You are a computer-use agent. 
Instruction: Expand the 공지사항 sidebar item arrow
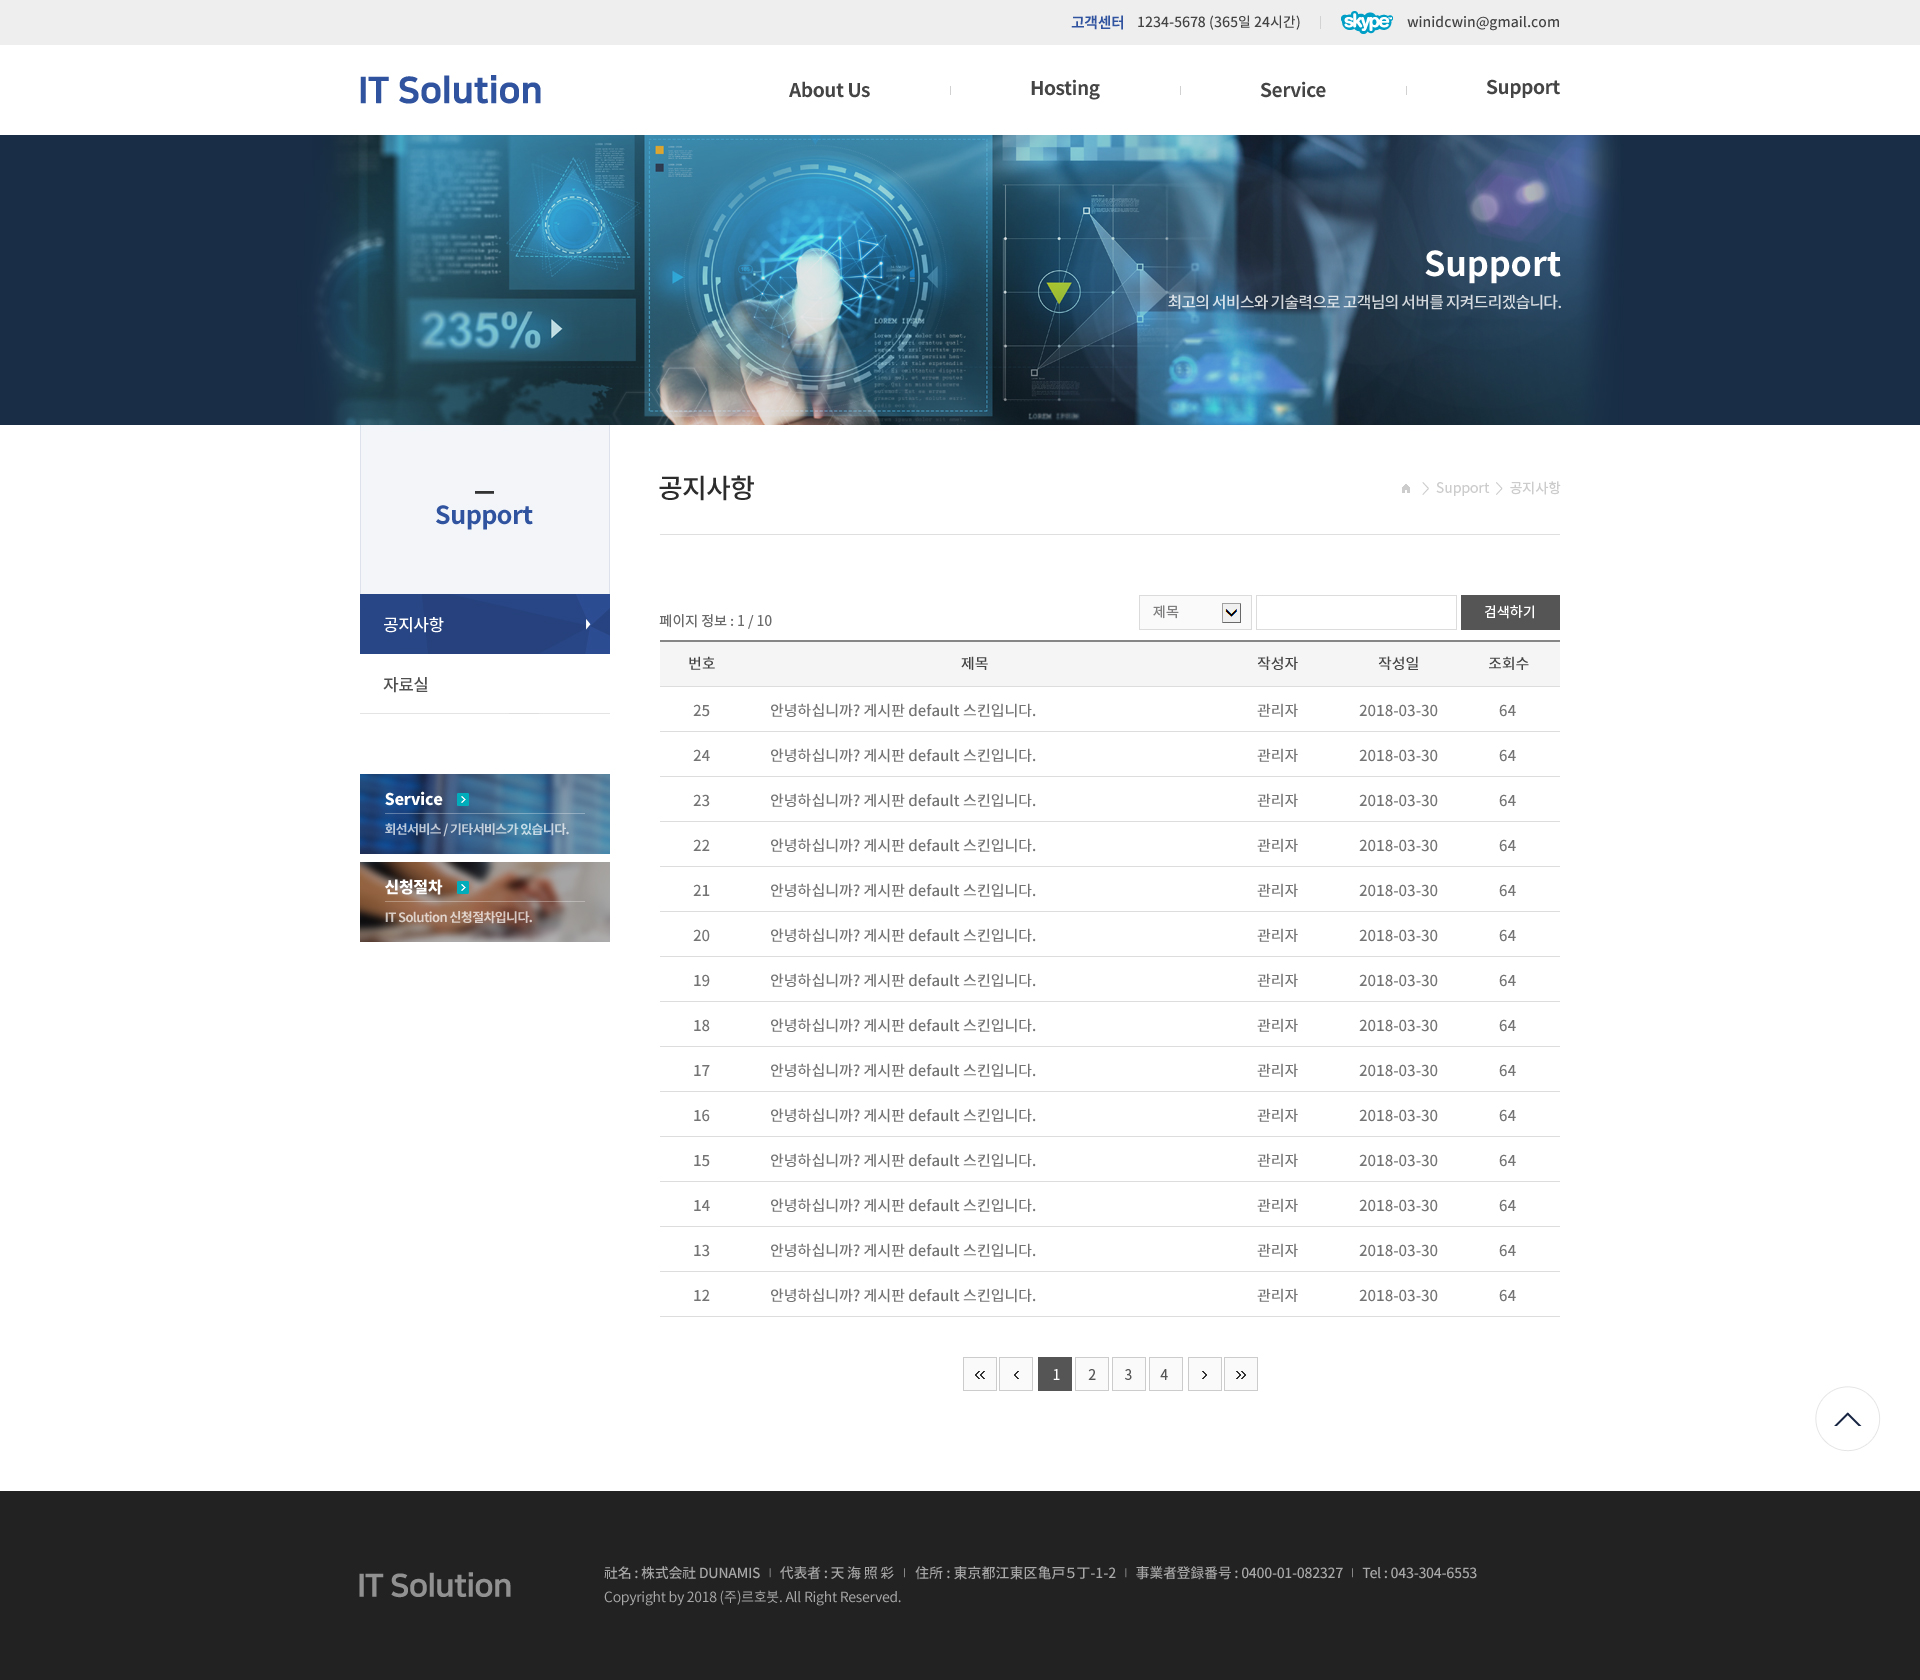tap(588, 625)
